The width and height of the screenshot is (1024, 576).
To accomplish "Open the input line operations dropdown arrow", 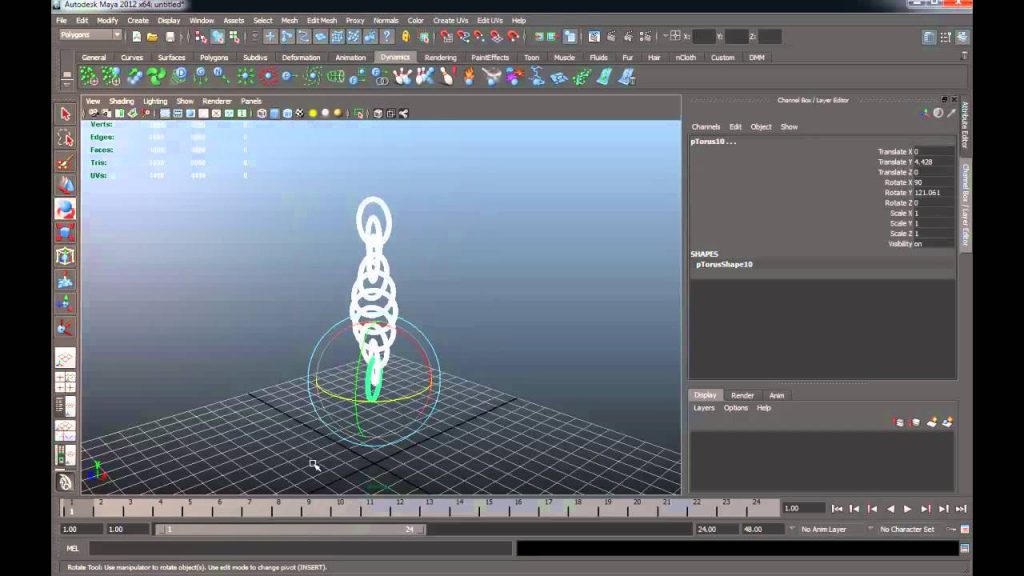I will [x=666, y=37].
